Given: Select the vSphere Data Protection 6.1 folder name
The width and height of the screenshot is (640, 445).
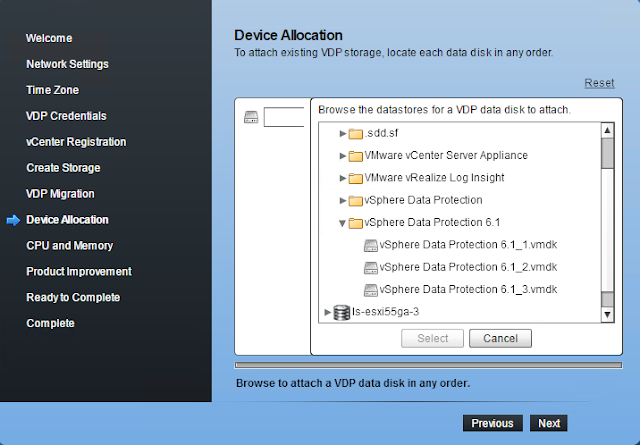Looking at the screenshot, I should click(x=432, y=222).
